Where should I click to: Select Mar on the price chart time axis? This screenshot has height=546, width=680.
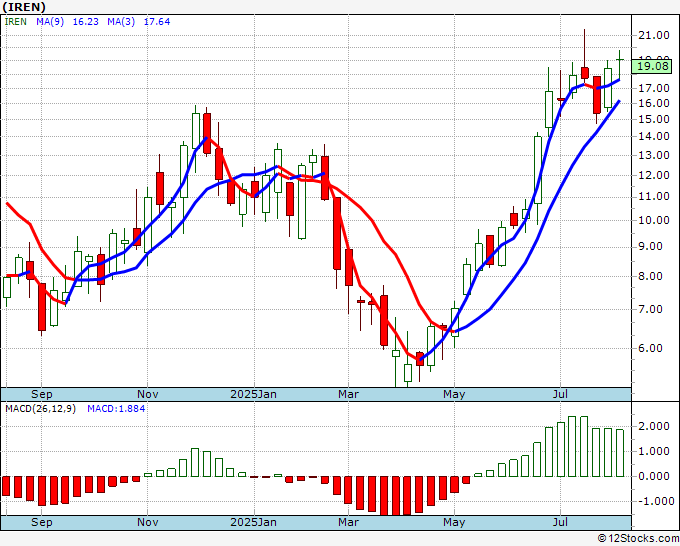[x=349, y=394]
